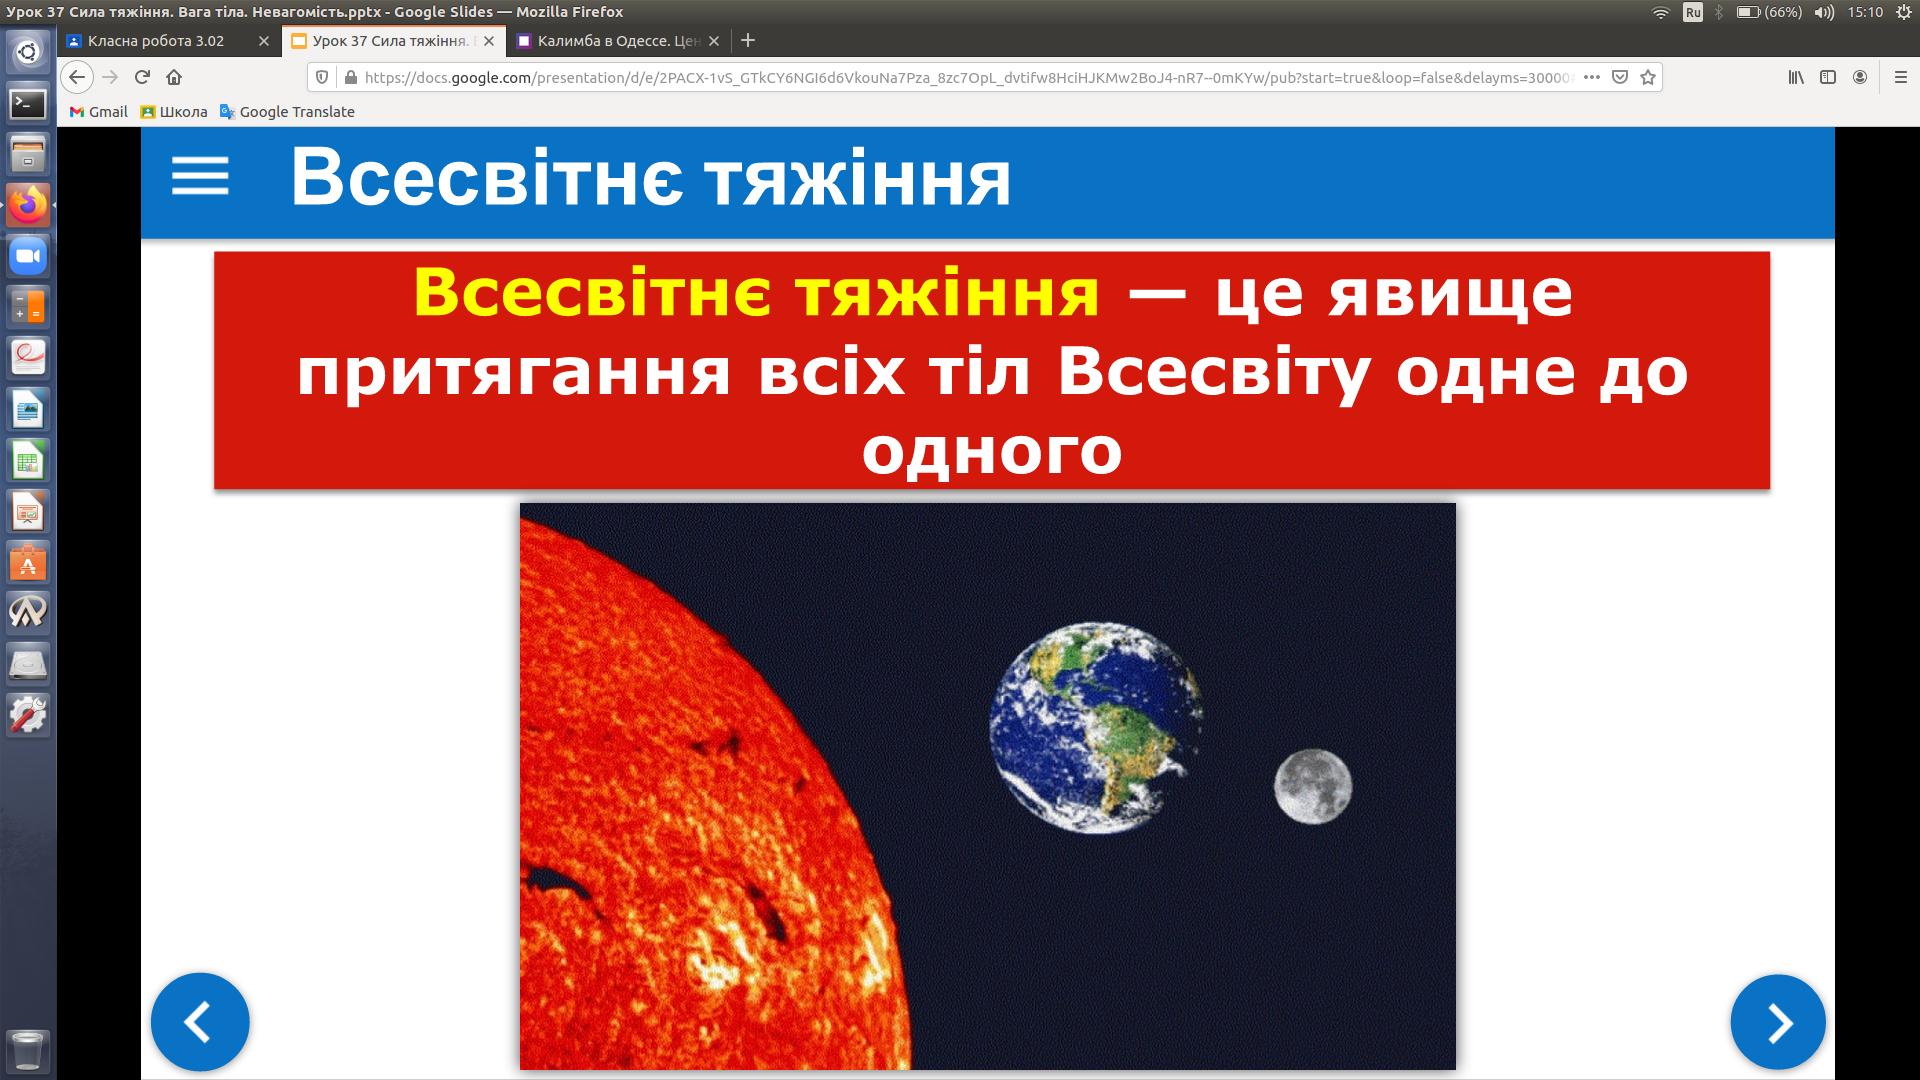Open page actions three-dots menu
This screenshot has width=1920, height=1080.
pos(1592,77)
